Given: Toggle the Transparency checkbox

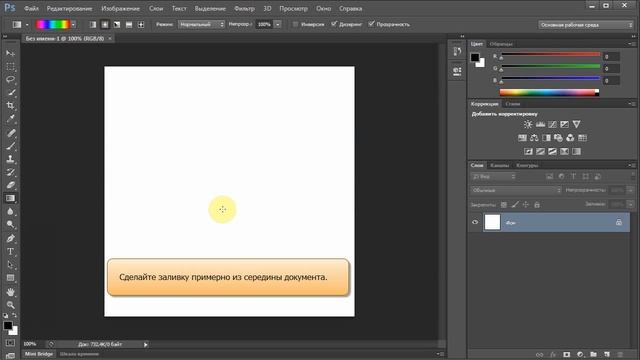Looking at the screenshot, I should 371,24.
